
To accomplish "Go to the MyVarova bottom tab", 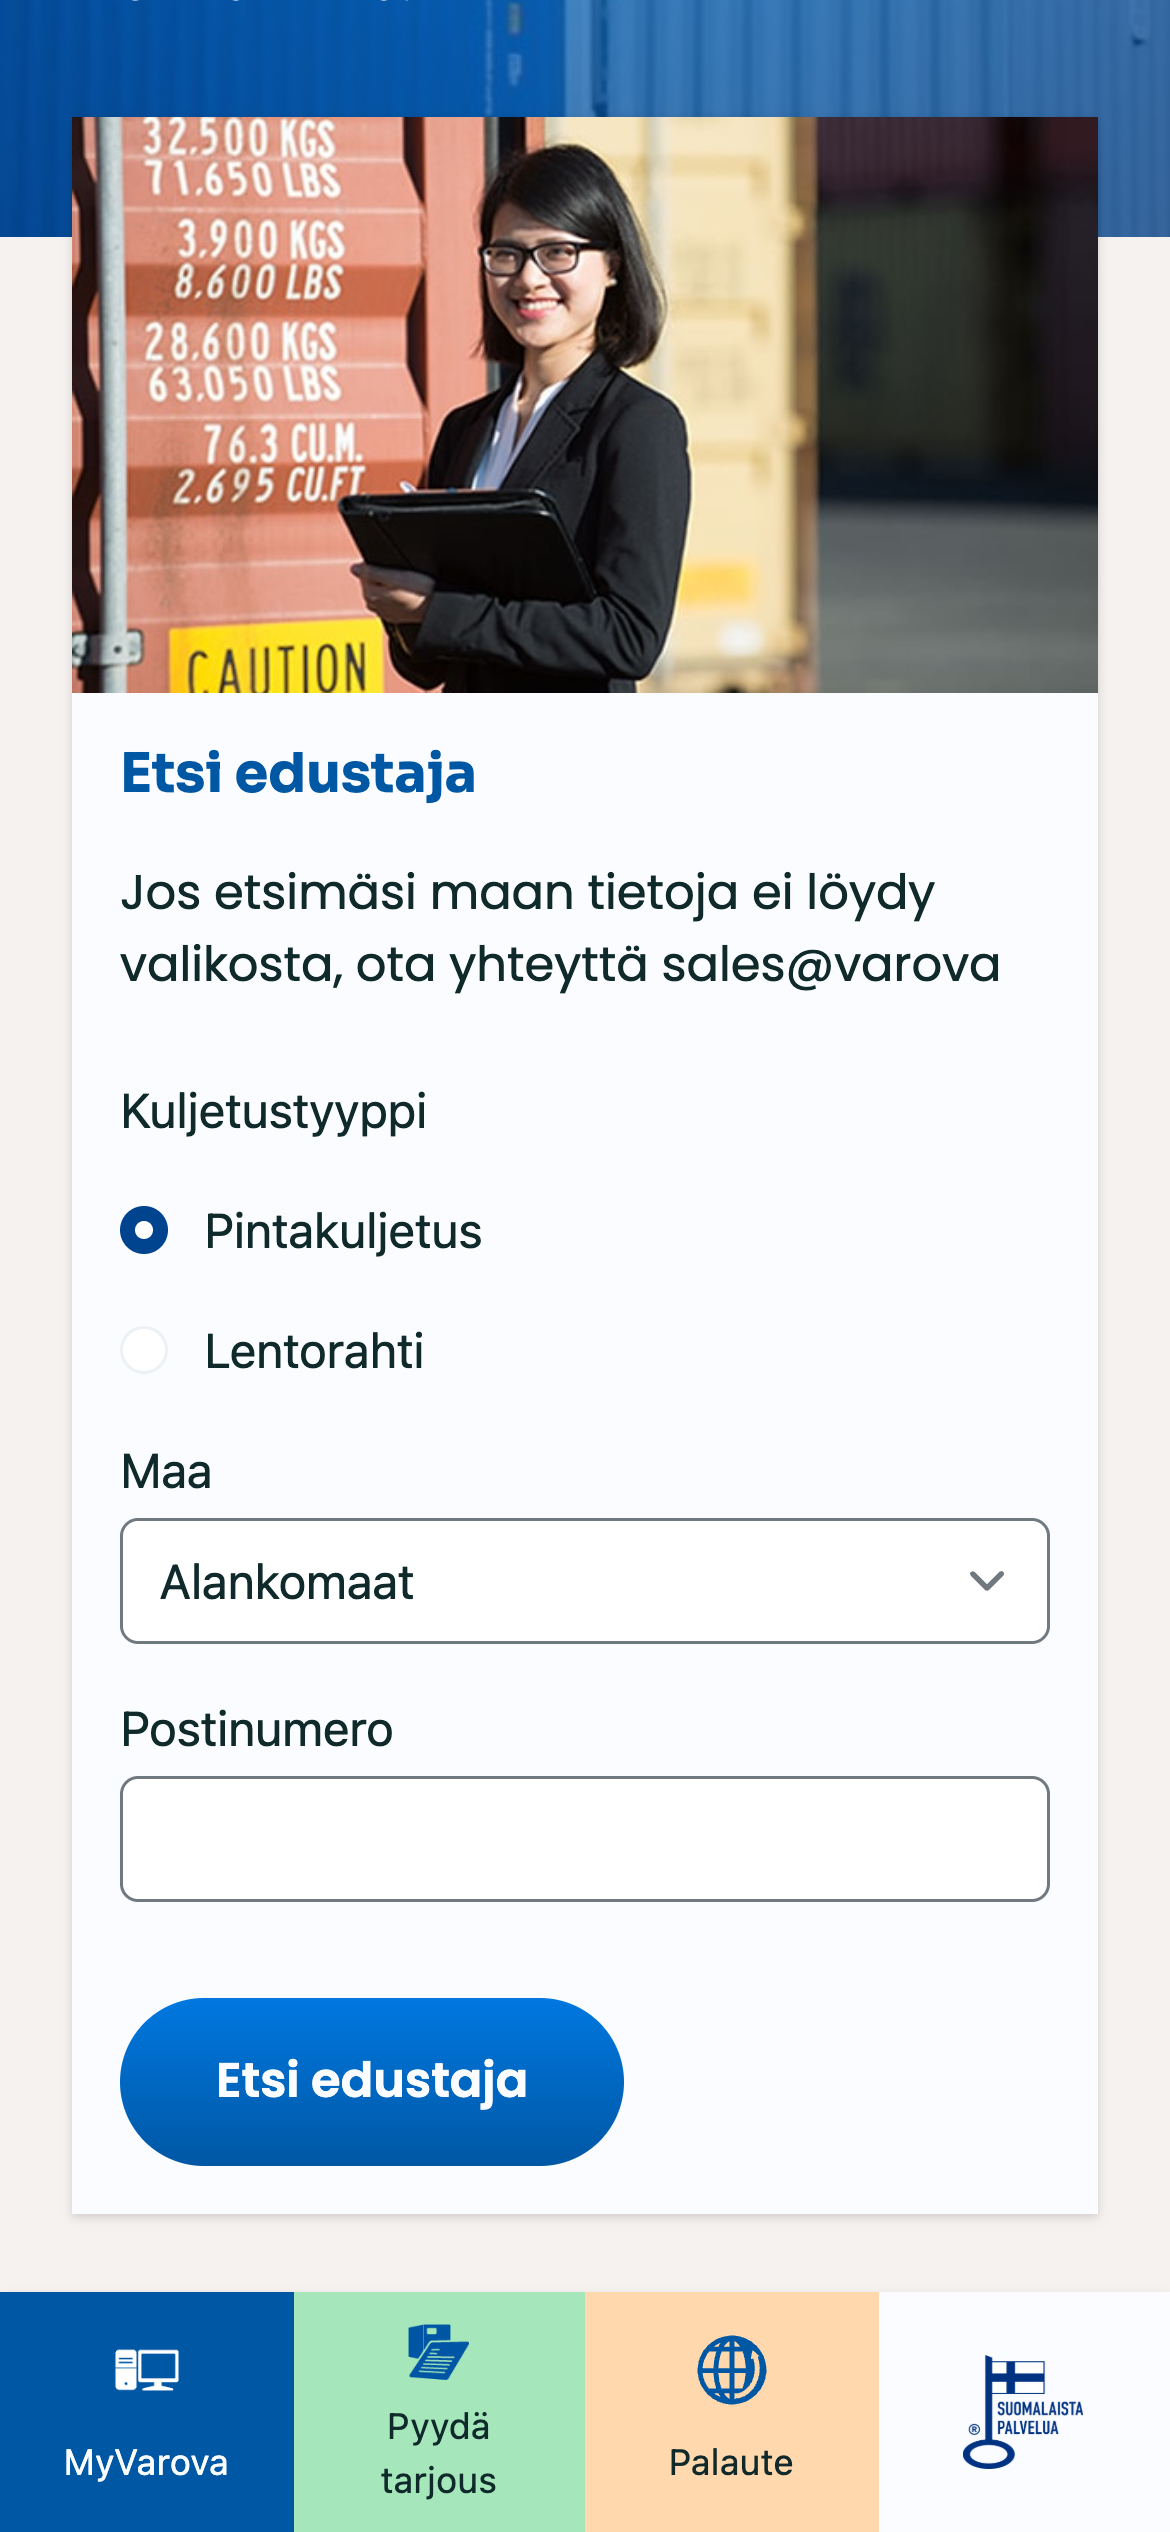I will click(x=147, y=2412).
